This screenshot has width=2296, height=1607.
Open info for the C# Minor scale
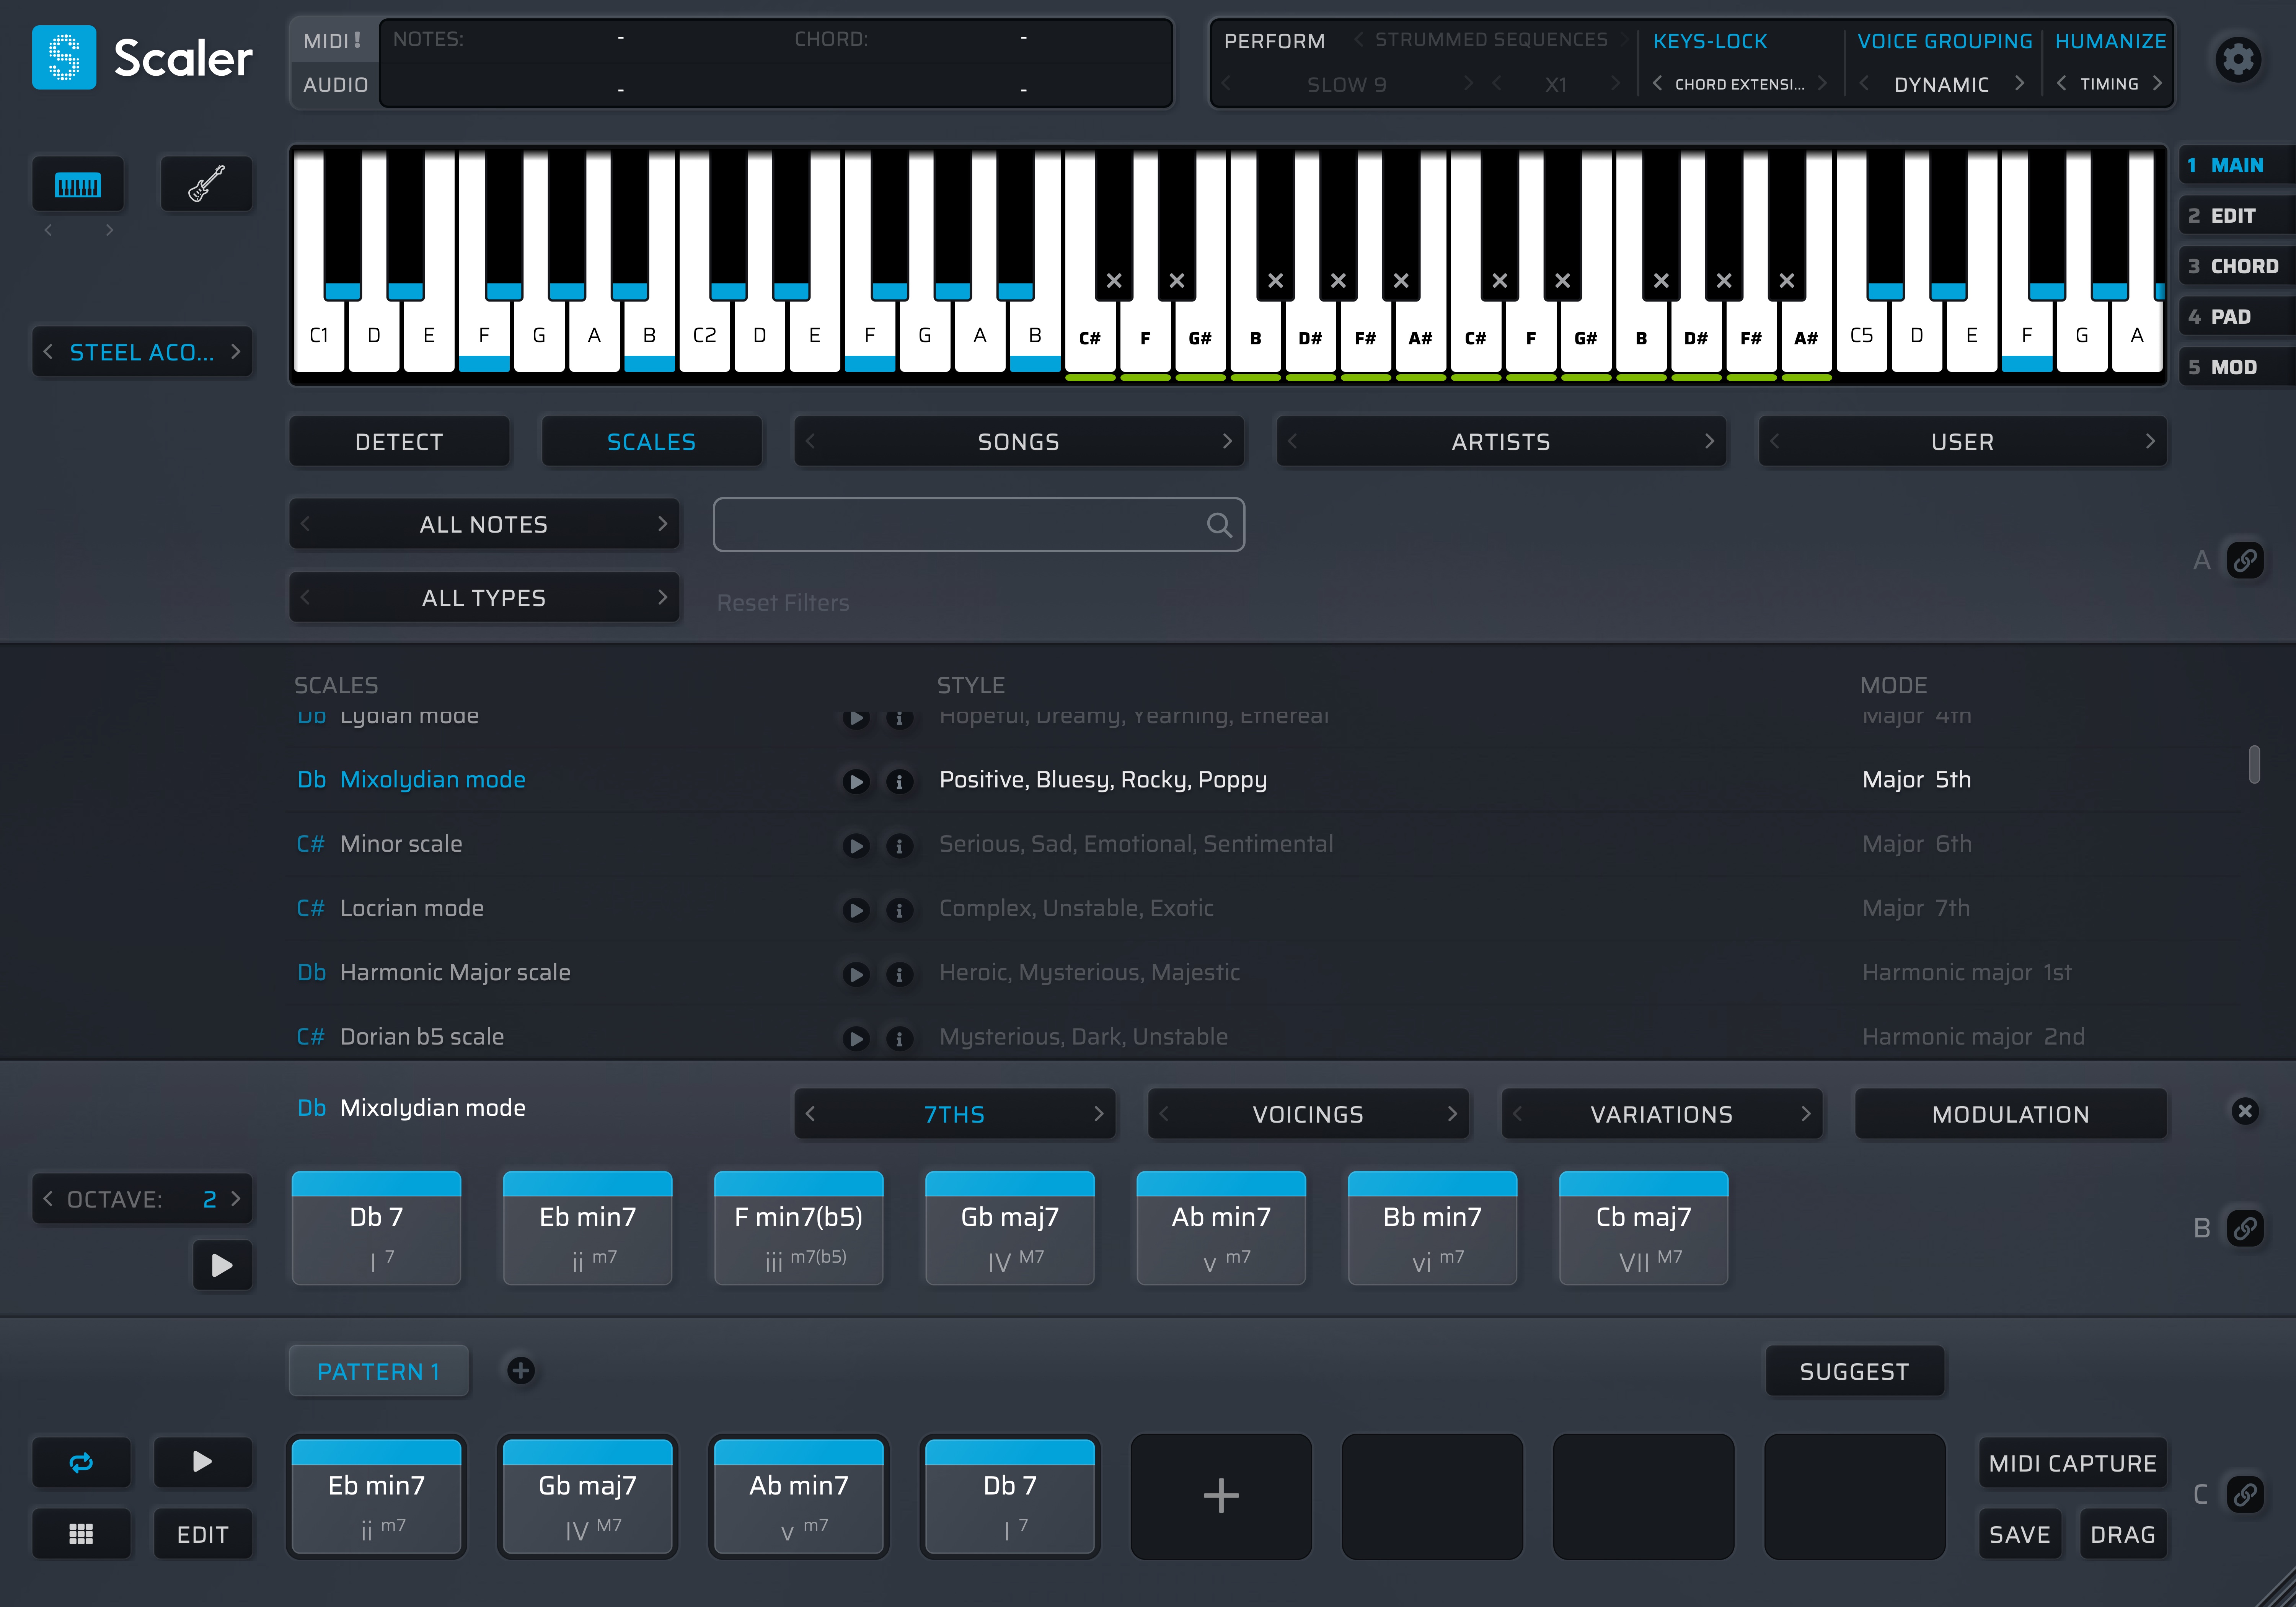coord(899,846)
